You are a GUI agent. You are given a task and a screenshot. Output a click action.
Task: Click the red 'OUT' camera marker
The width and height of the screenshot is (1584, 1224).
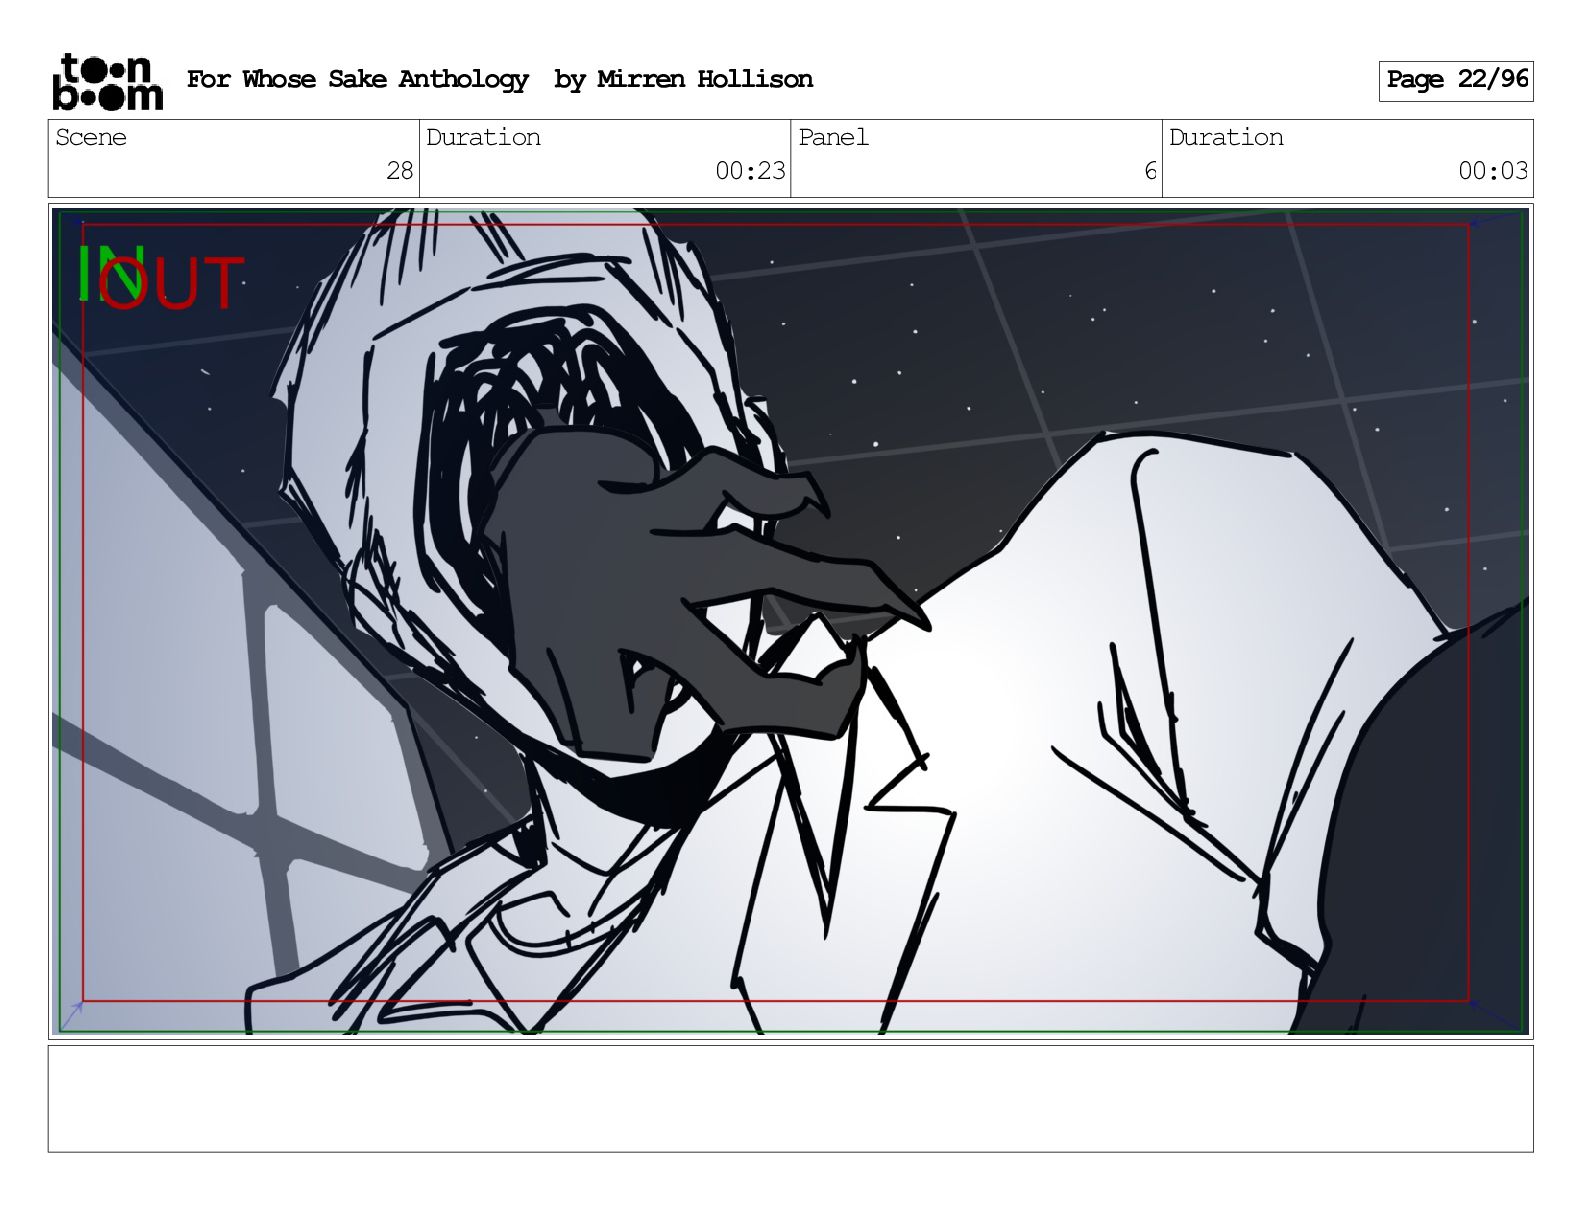click(172, 284)
